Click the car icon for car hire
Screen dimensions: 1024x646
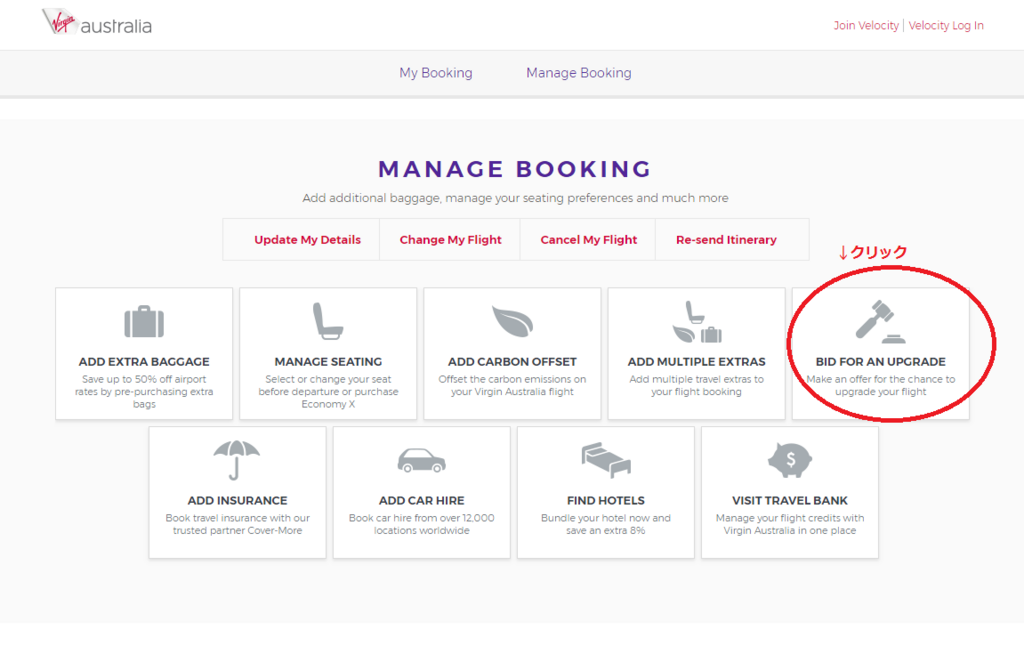[x=421, y=460]
